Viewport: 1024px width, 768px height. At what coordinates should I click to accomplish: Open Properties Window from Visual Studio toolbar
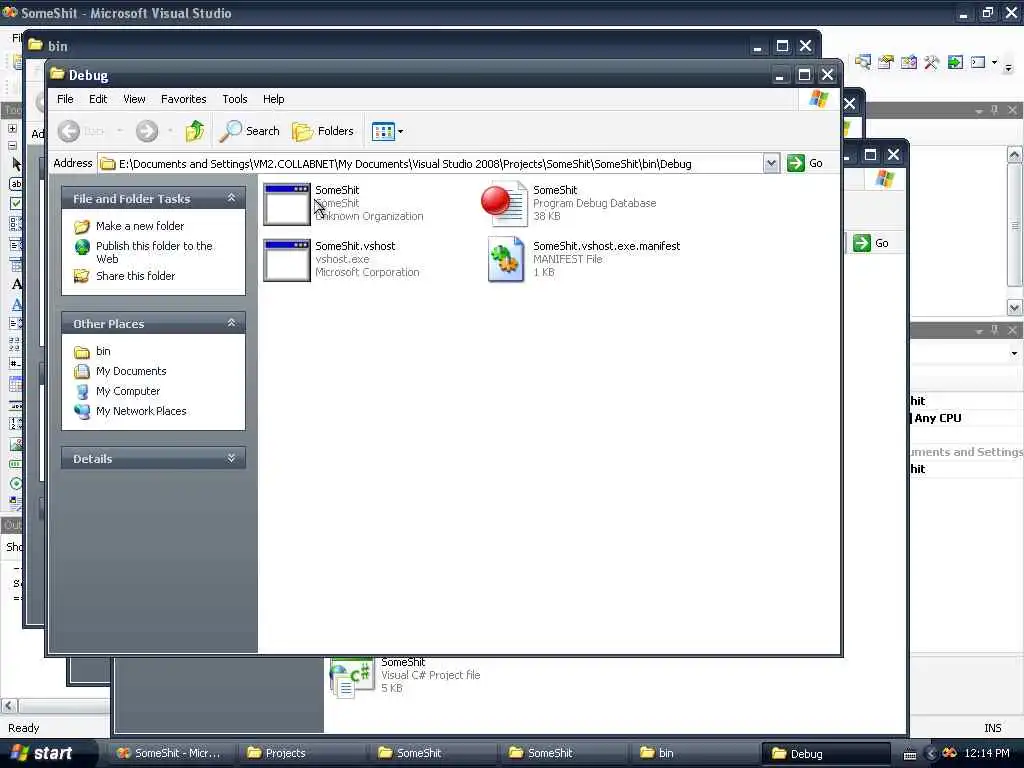point(886,62)
